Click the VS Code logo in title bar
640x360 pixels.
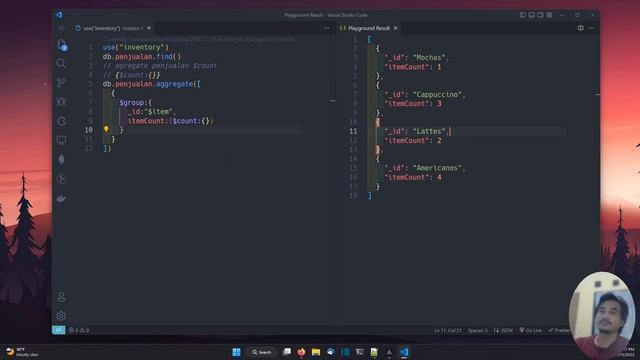59,15
